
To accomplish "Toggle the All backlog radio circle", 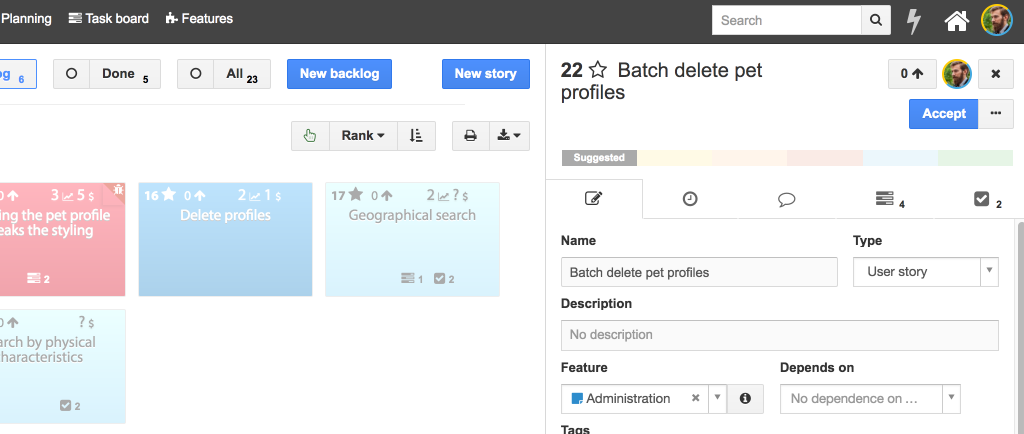I will 195,74.
